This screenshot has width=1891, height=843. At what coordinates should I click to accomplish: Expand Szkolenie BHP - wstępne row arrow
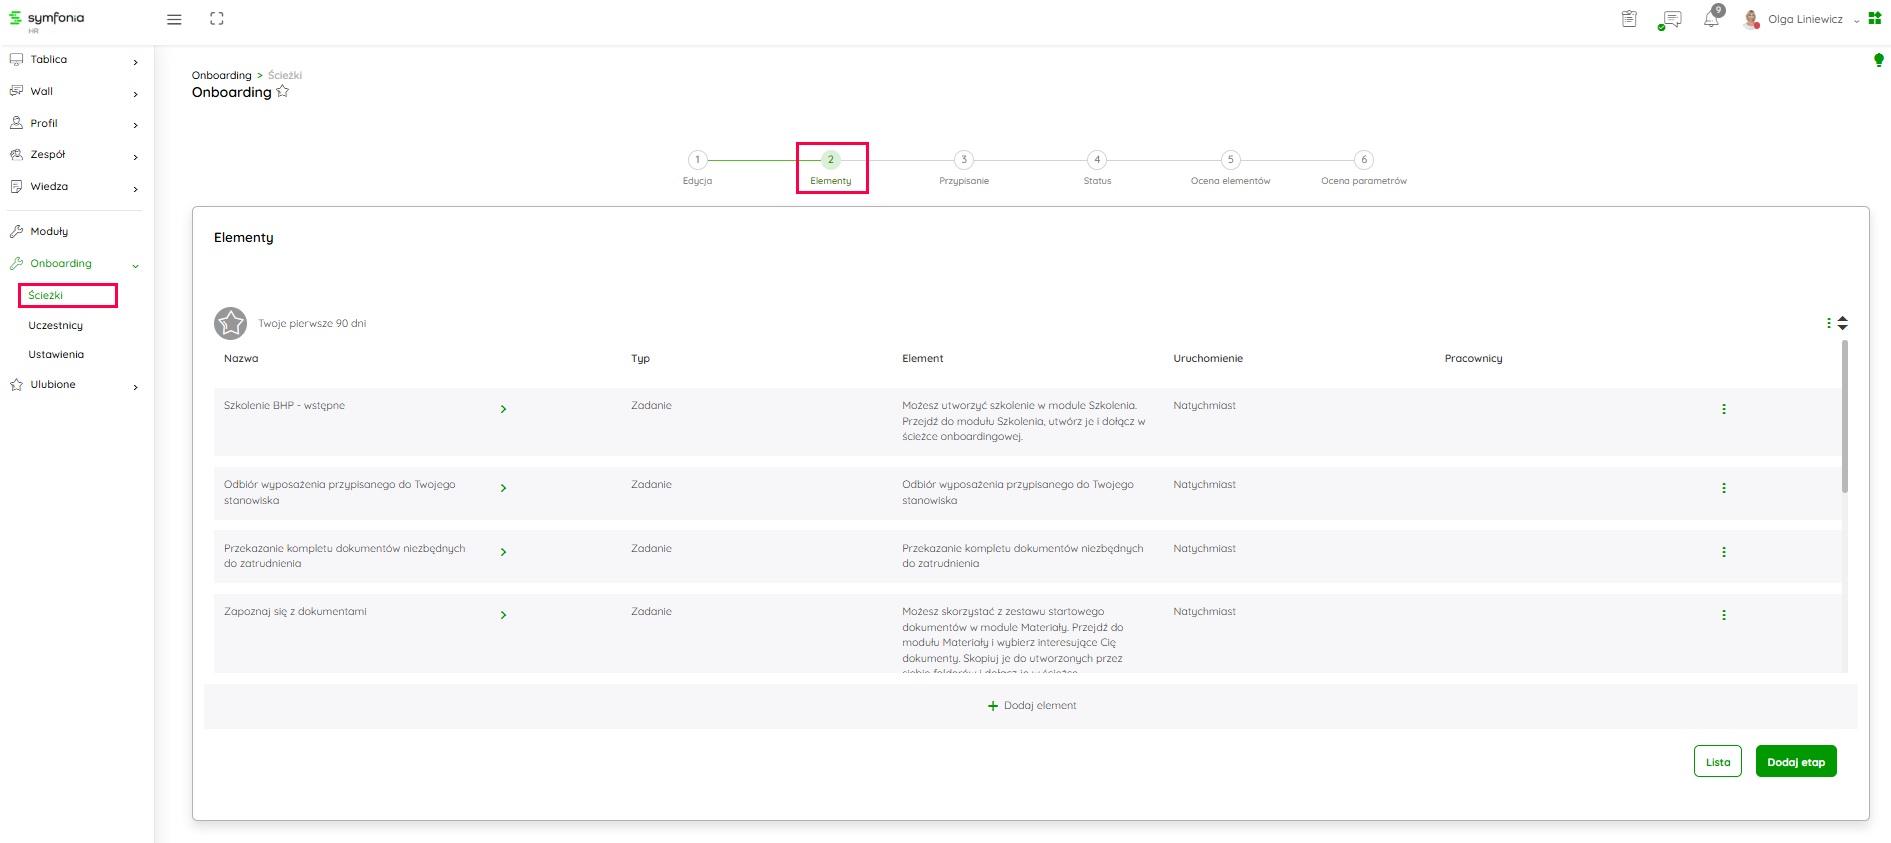(503, 409)
